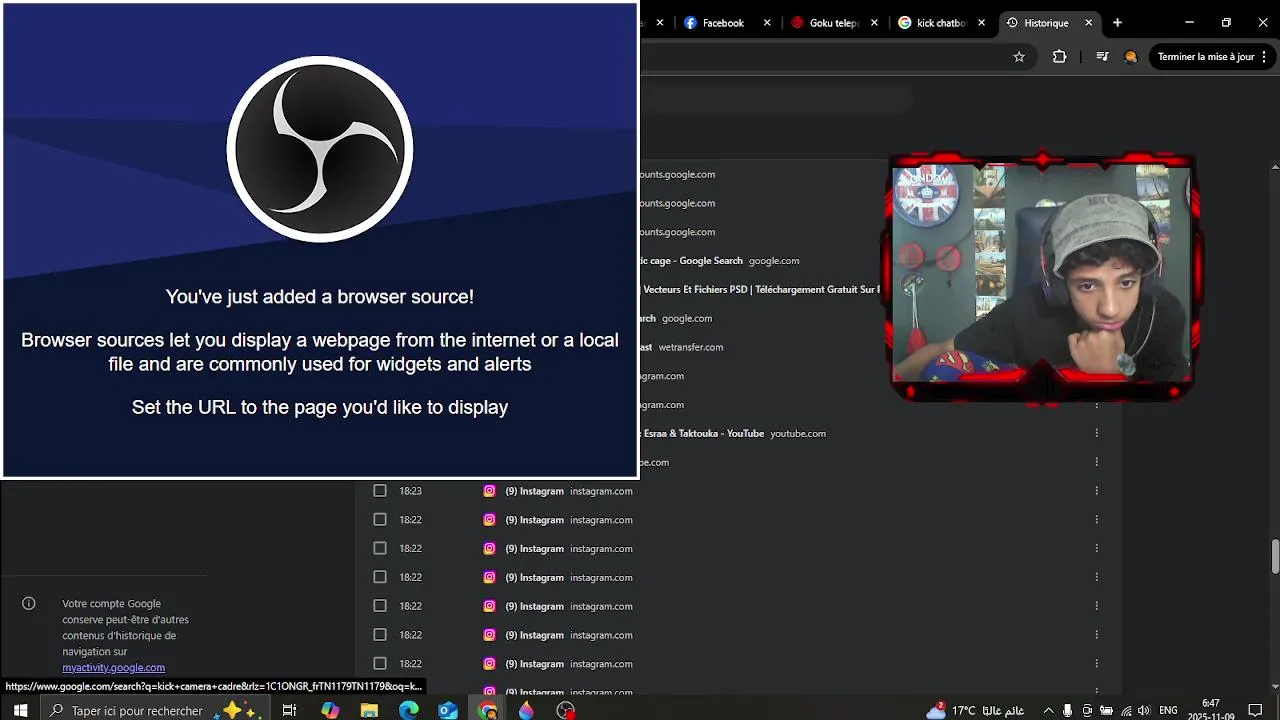Click the info icon beside Votre compte Google
Viewport: 1280px width, 720px height.
tap(29, 603)
